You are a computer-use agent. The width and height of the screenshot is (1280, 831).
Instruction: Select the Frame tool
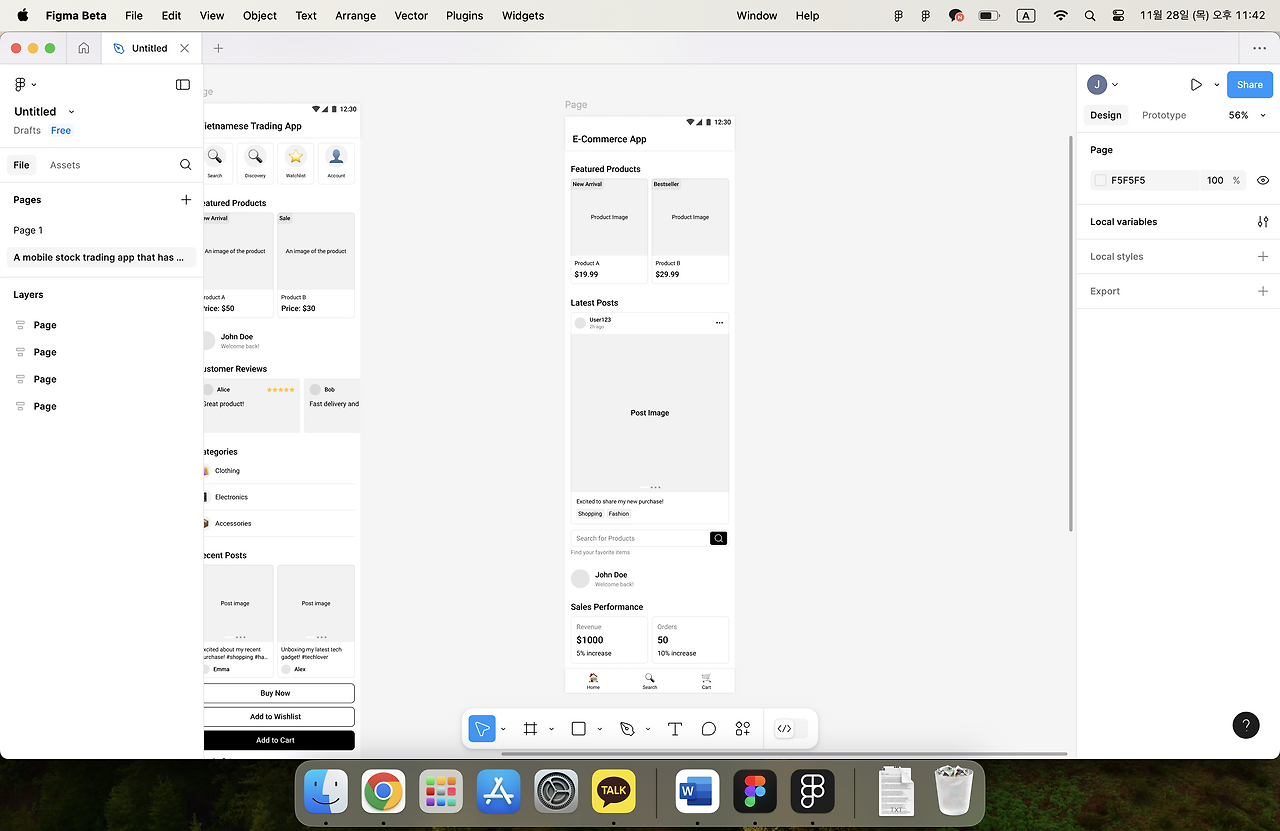530,729
